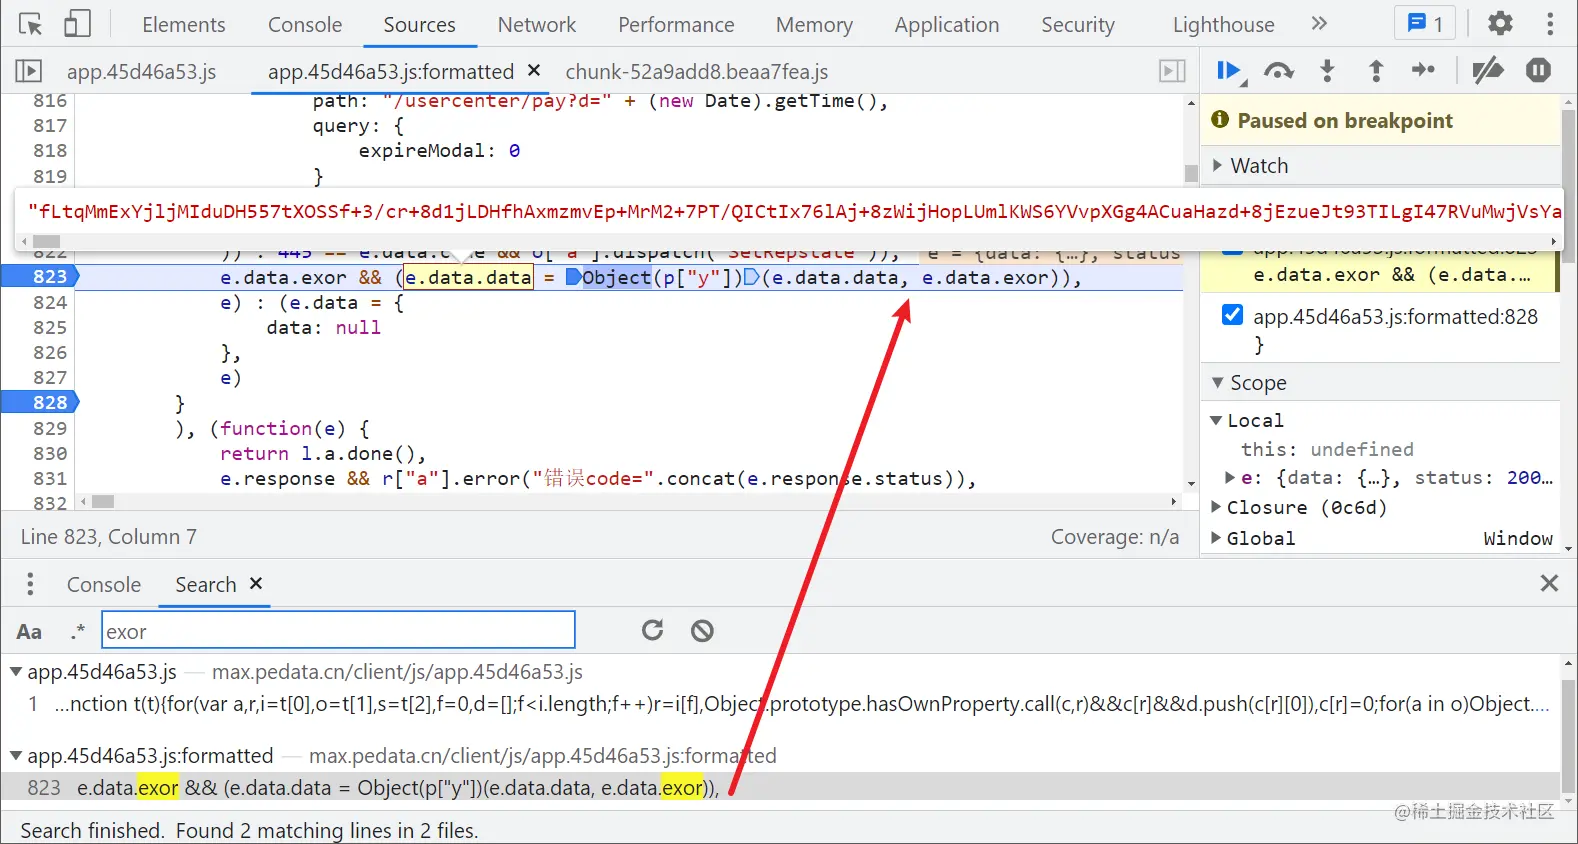Switch to drawer Console tab
1578x844 pixels.
104,584
